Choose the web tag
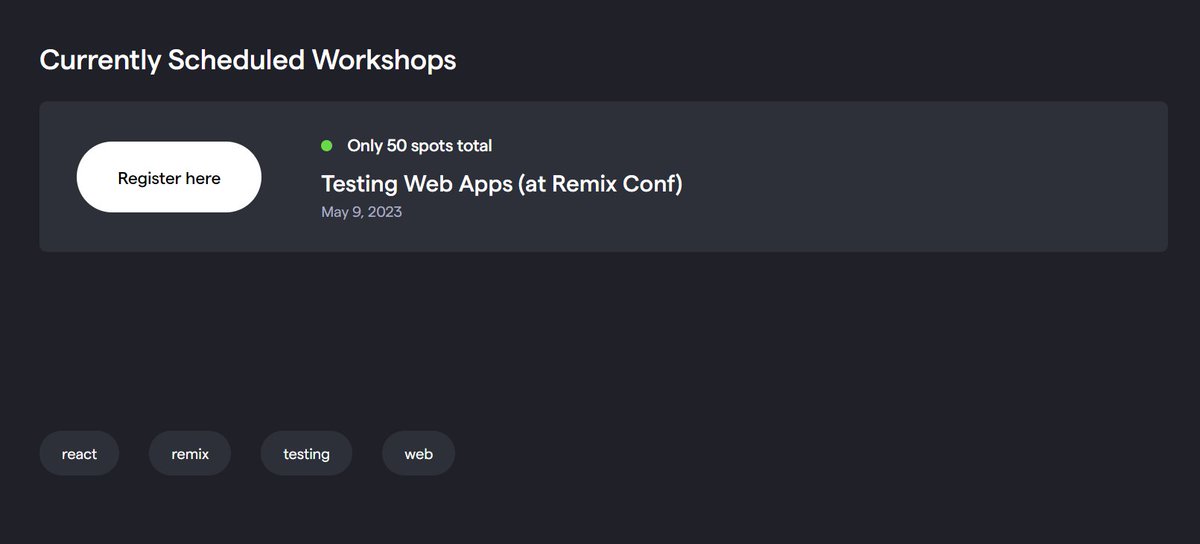The width and height of the screenshot is (1200, 544). pyautogui.click(x=418, y=453)
